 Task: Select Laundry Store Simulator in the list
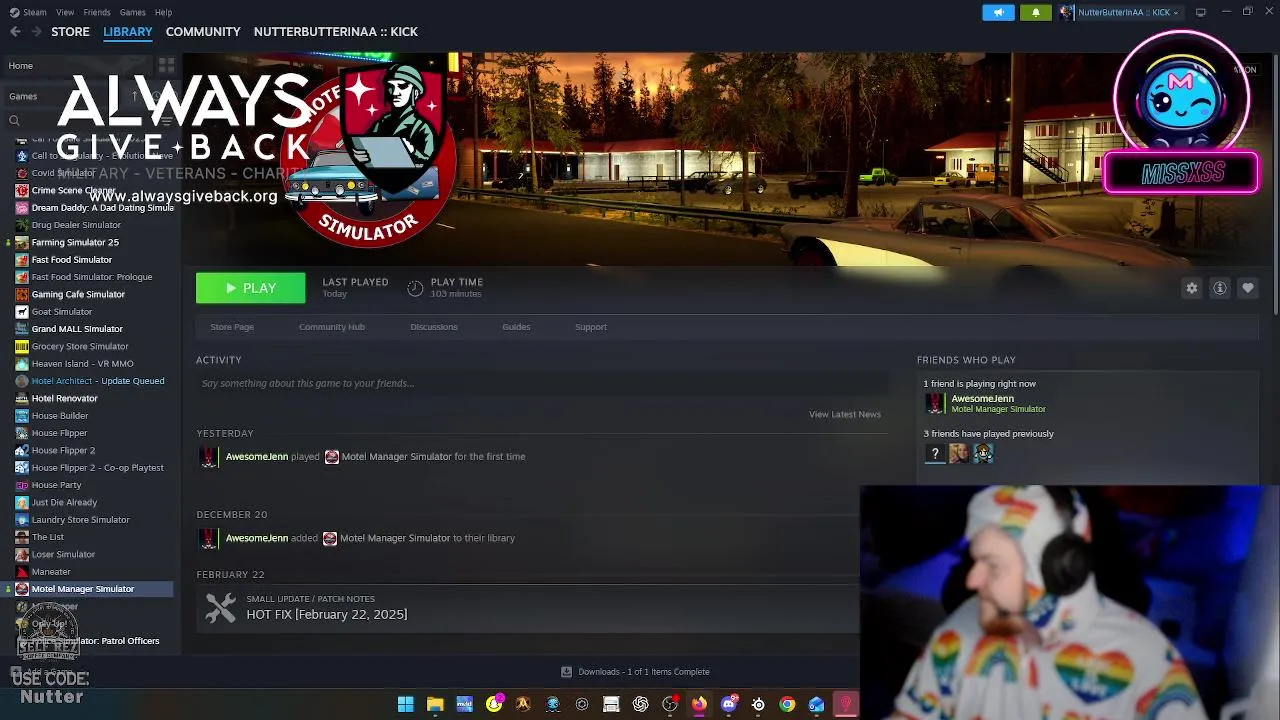[80, 520]
